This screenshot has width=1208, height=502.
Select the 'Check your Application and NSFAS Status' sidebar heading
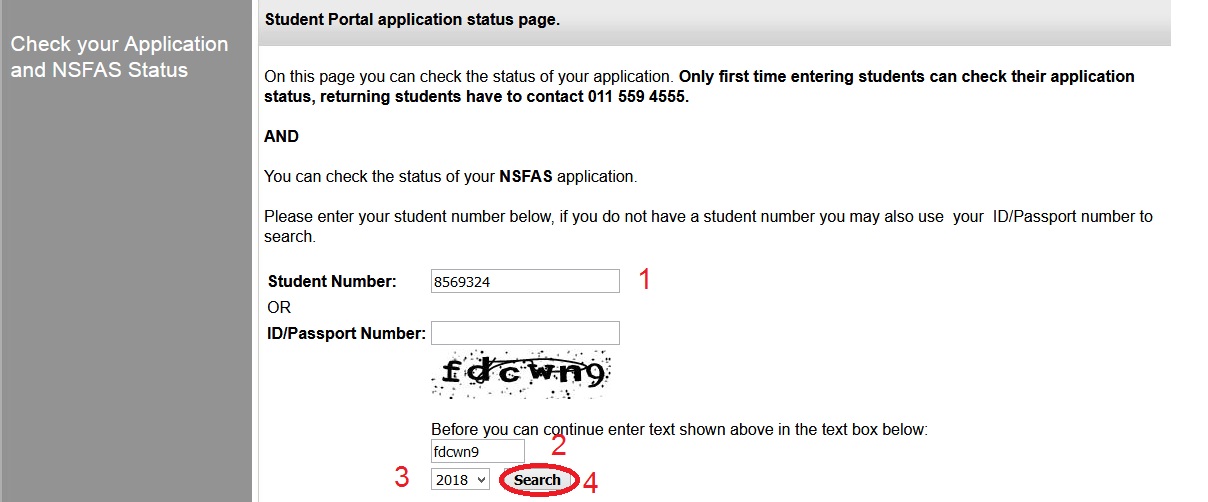[x=119, y=57]
